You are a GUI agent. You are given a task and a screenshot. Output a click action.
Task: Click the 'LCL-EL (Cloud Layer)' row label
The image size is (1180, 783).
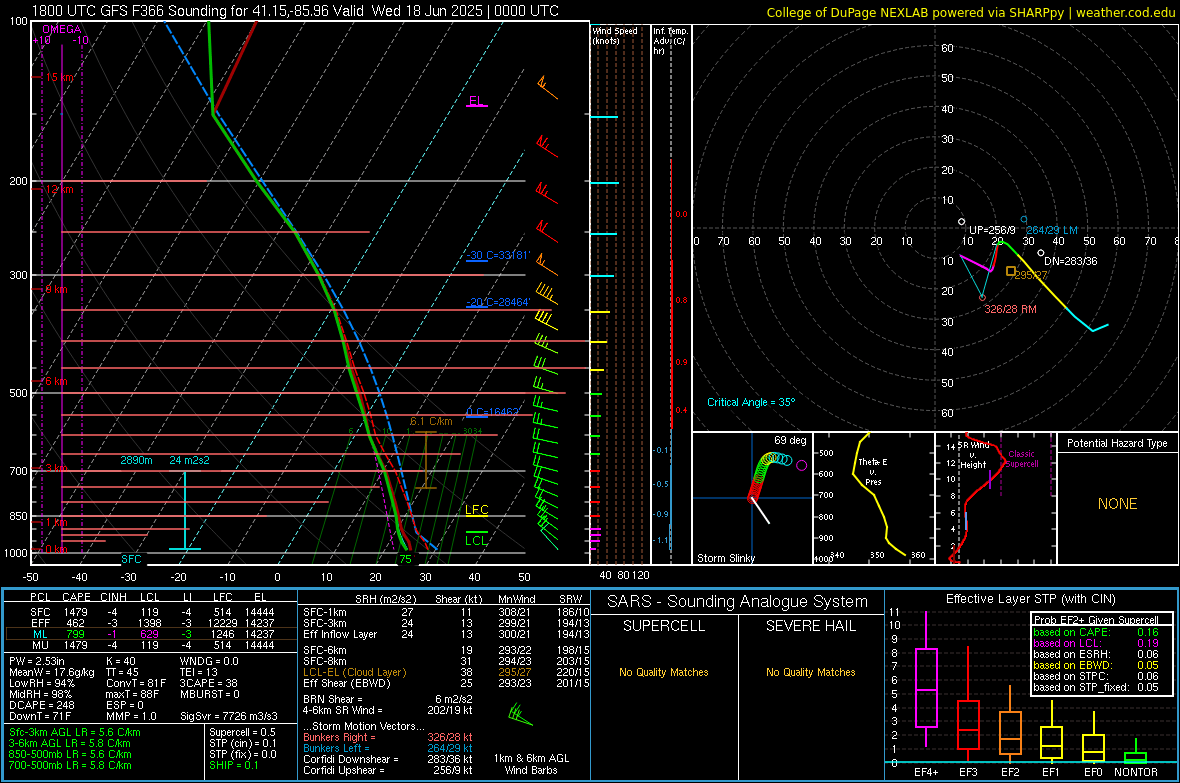(354, 672)
